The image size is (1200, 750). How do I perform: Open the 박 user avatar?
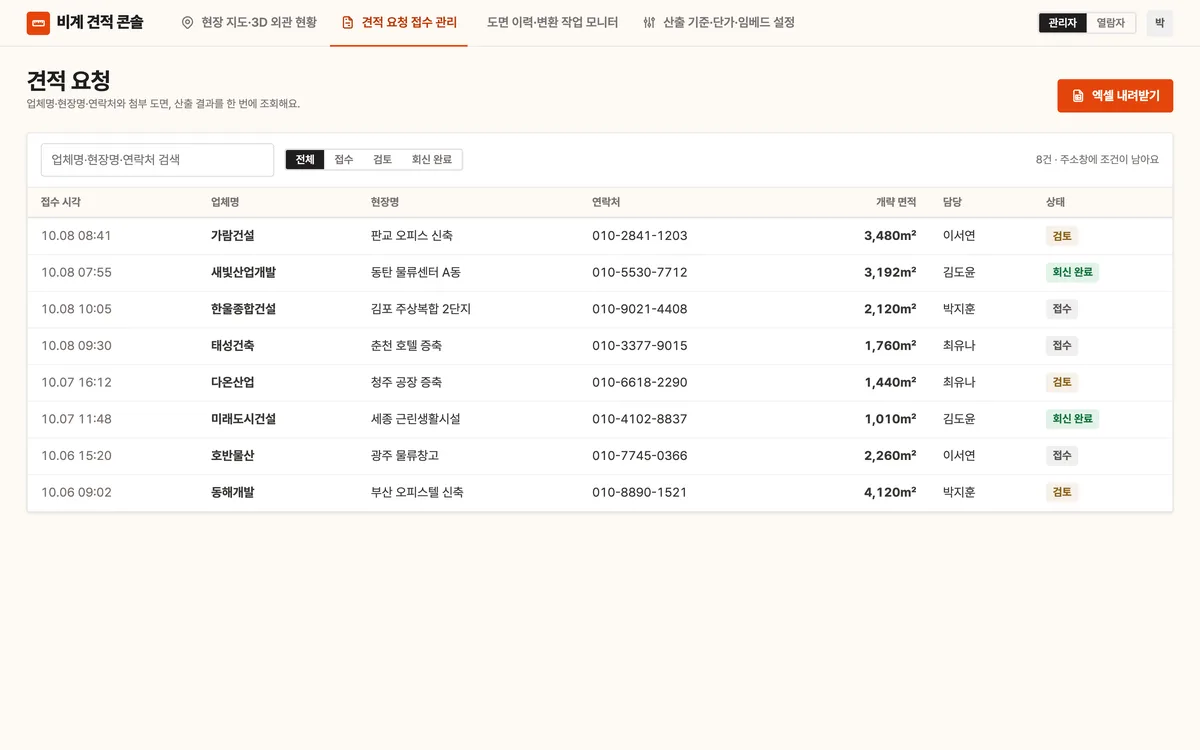click(1160, 22)
